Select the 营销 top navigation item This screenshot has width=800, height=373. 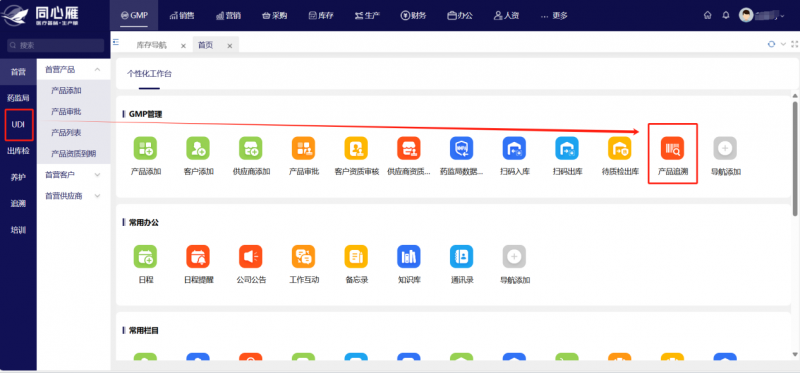point(228,16)
